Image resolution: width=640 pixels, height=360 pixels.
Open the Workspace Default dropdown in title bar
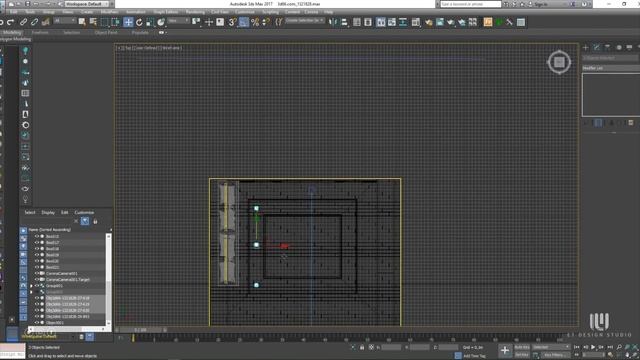click(87, 4)
